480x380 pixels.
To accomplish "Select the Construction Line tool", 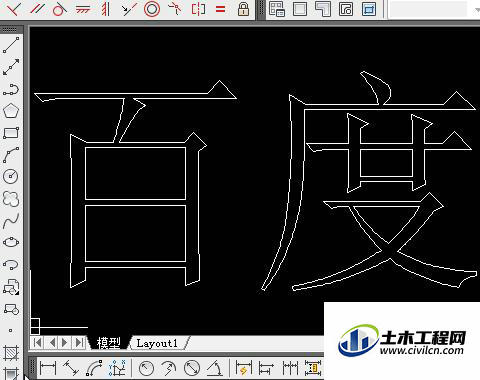I will click(x=11, y=67).
